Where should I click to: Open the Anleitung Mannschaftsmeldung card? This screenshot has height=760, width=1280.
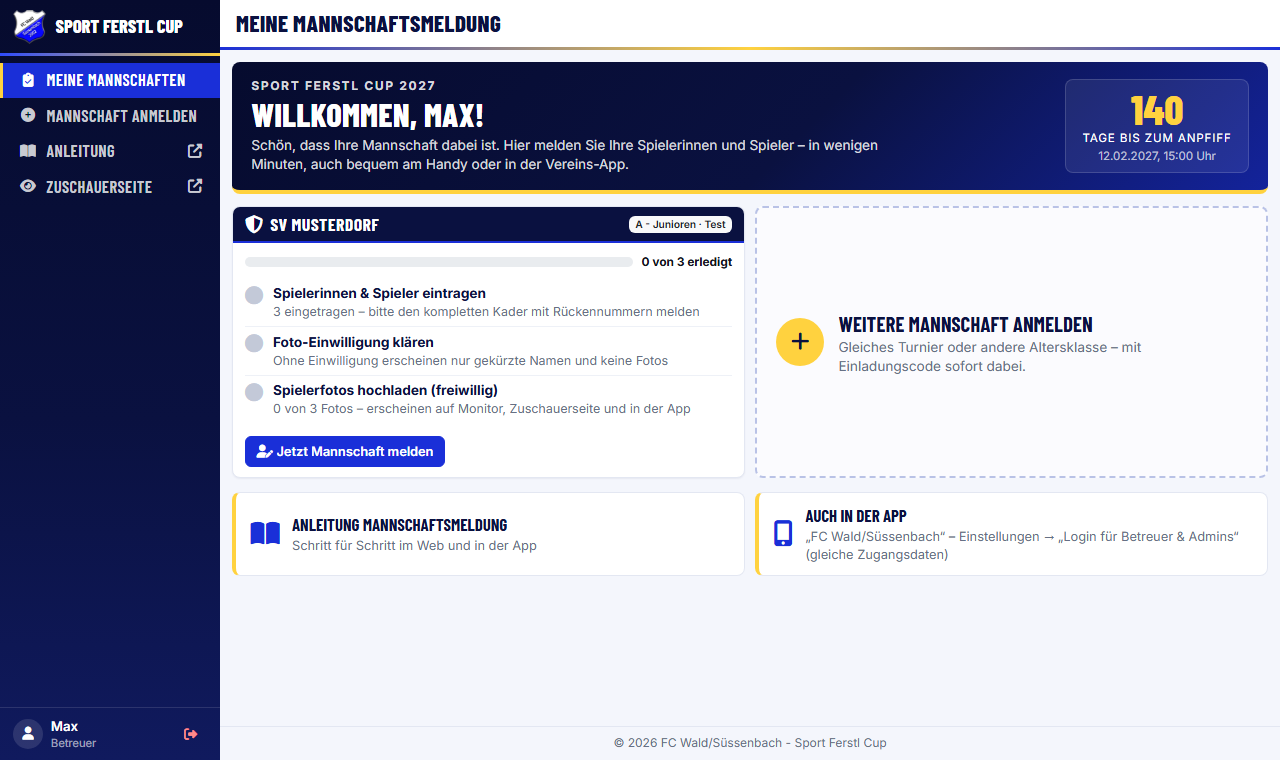(x=488, y=534)
